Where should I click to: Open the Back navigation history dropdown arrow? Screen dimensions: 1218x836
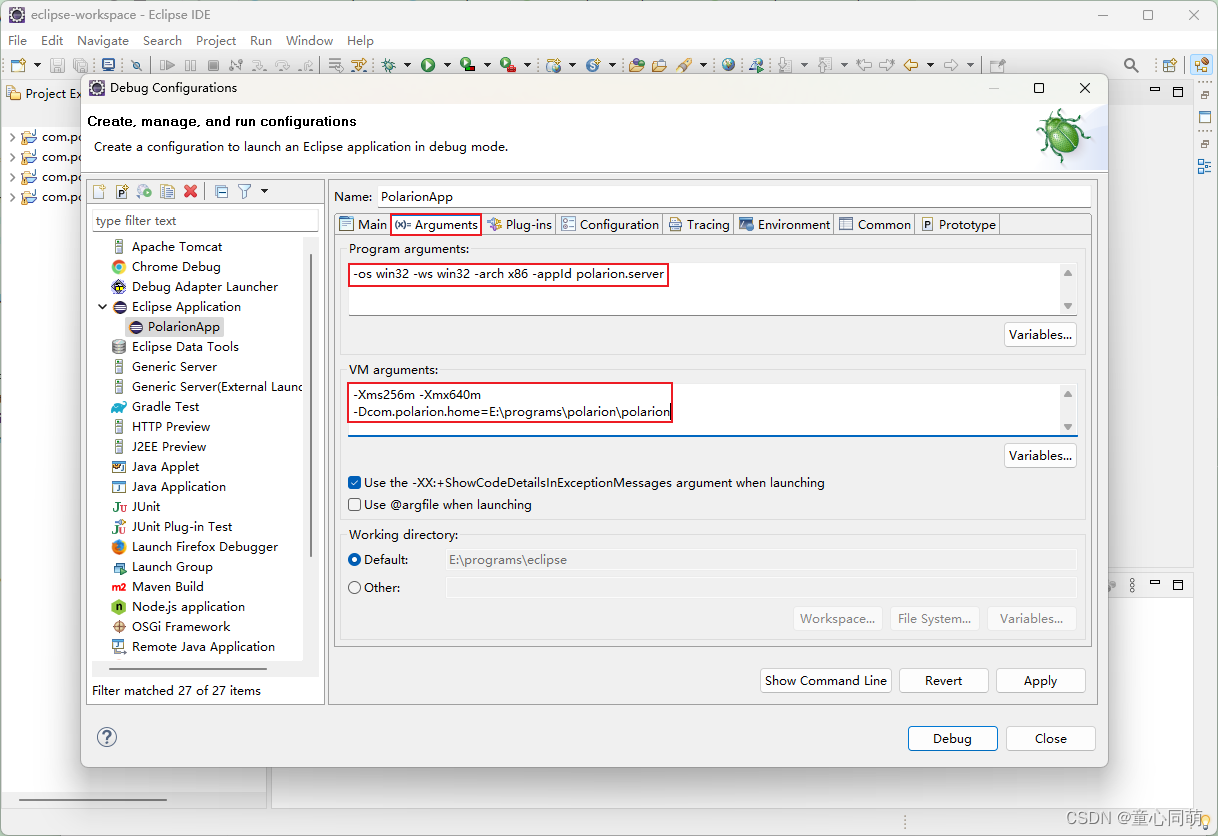[x=930, y=65]
